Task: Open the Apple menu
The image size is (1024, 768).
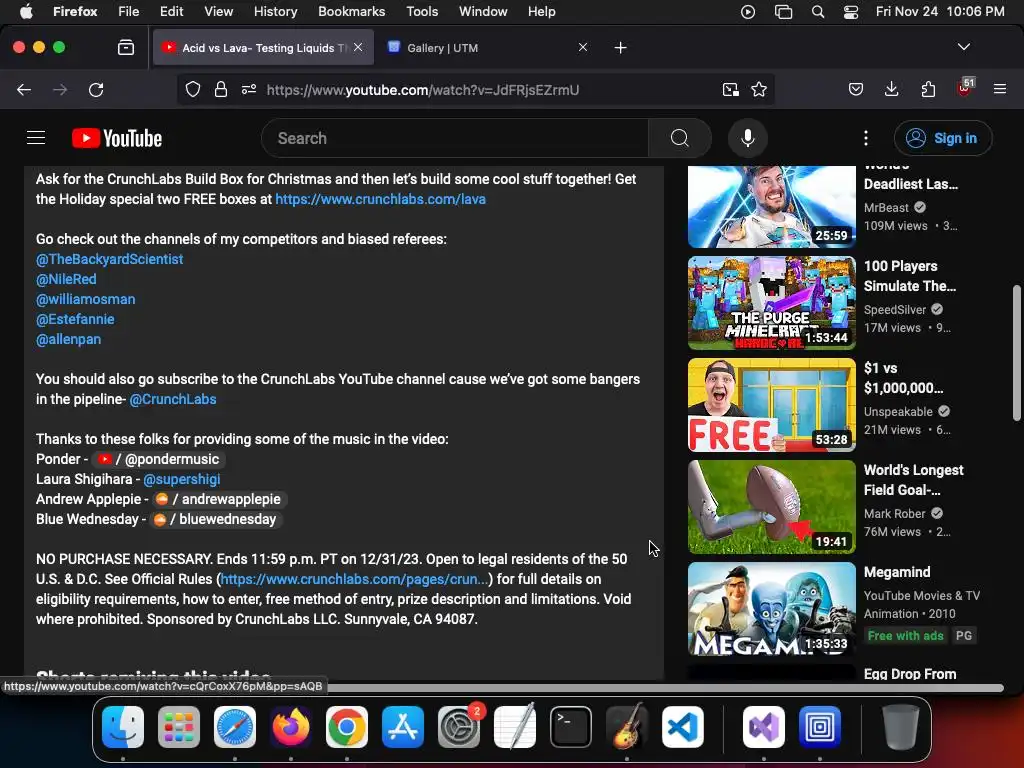Action: tap(26, 11)
